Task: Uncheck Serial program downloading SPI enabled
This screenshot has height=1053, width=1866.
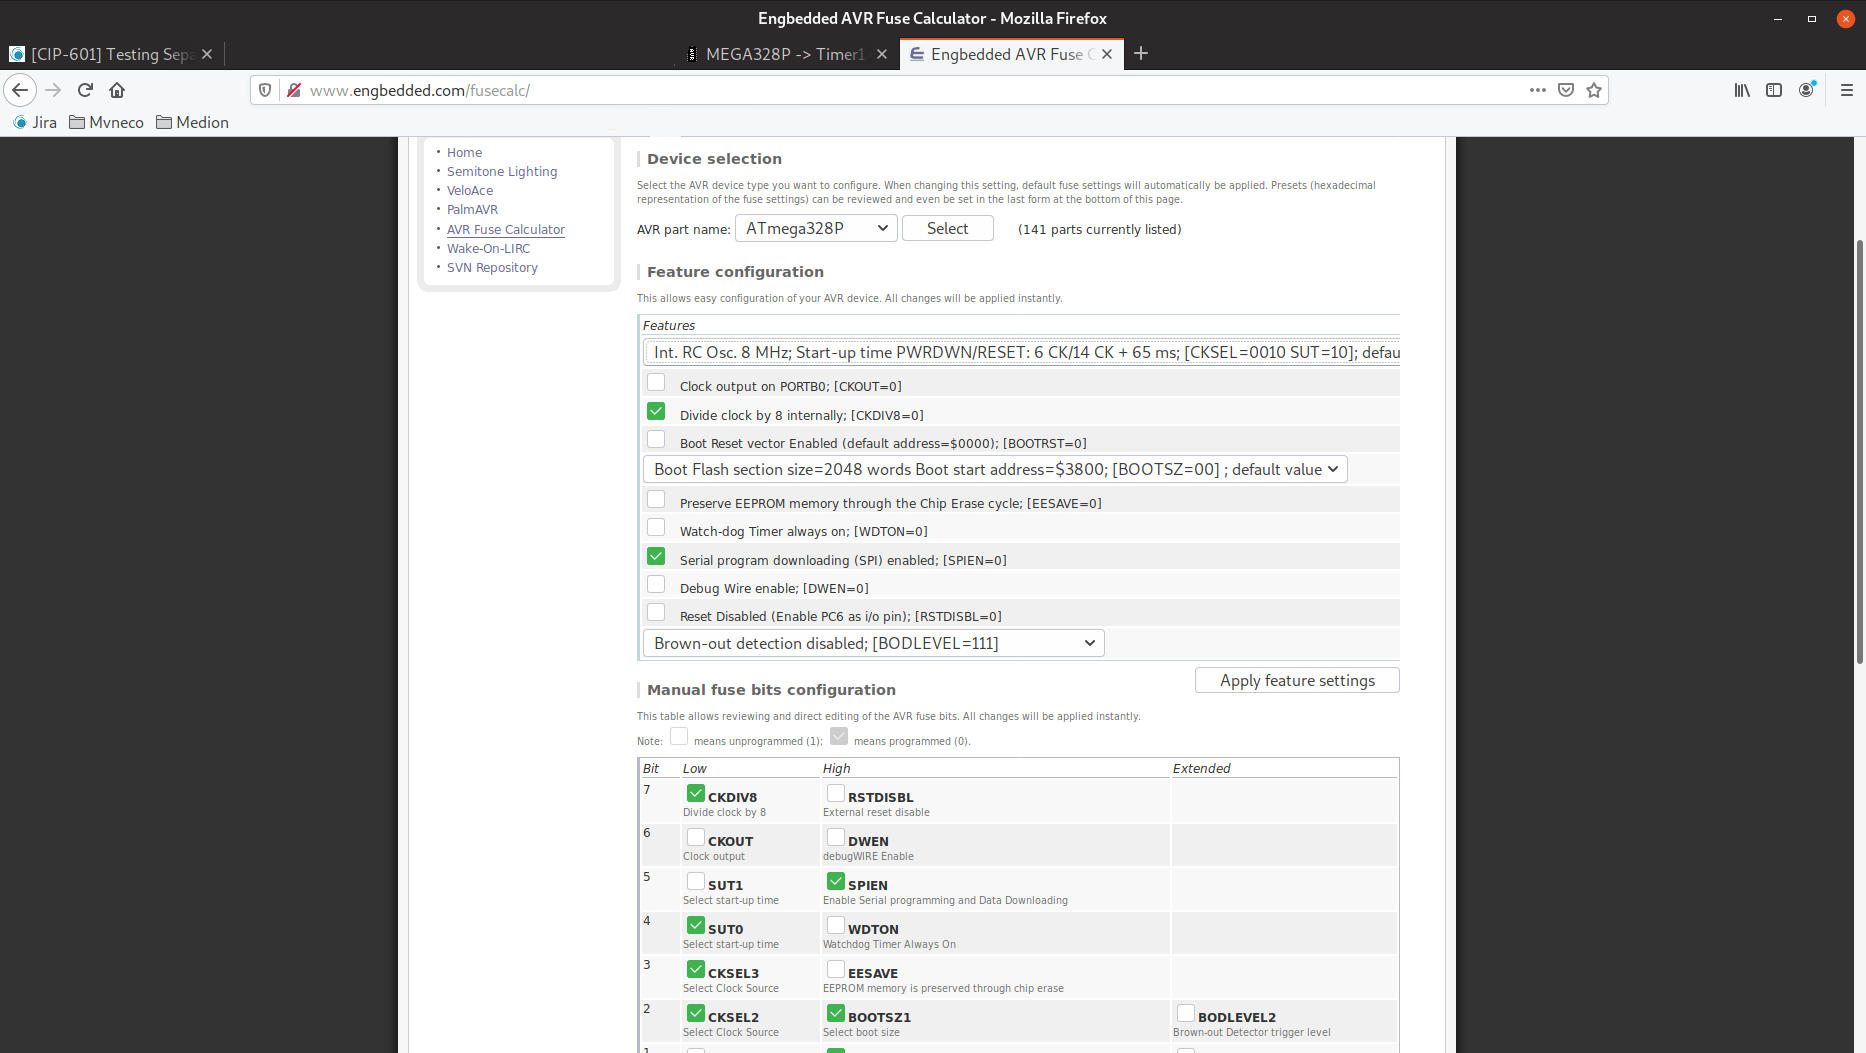Action: [656, 556]
